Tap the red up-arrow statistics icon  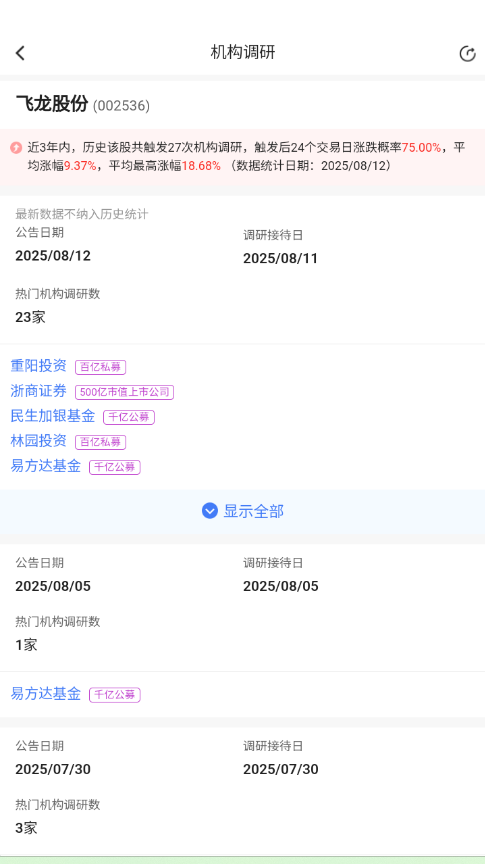coord(16,148)
